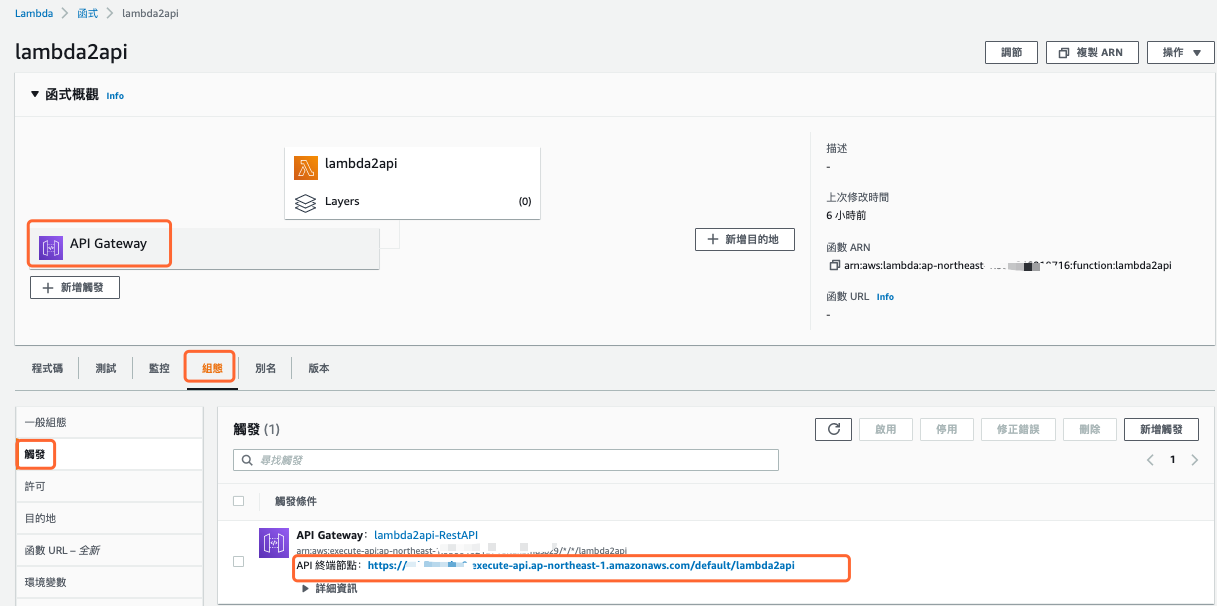The width and height of the screenshot is (1217, 606).
Task: Click 新增觸發 under the diagram
Action: [x=75, y=287]
